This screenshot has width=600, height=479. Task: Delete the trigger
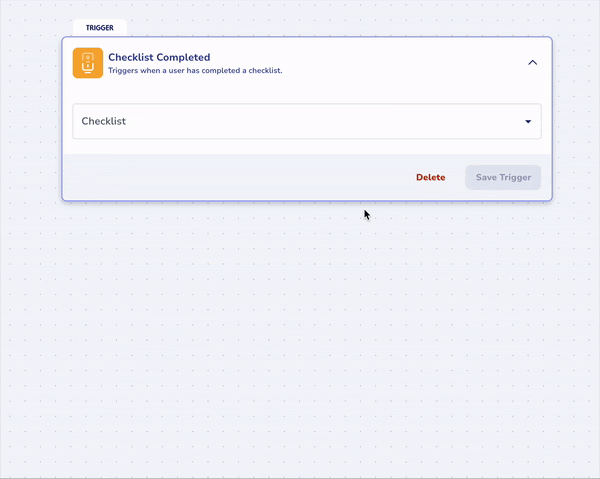tap(430, 178)
